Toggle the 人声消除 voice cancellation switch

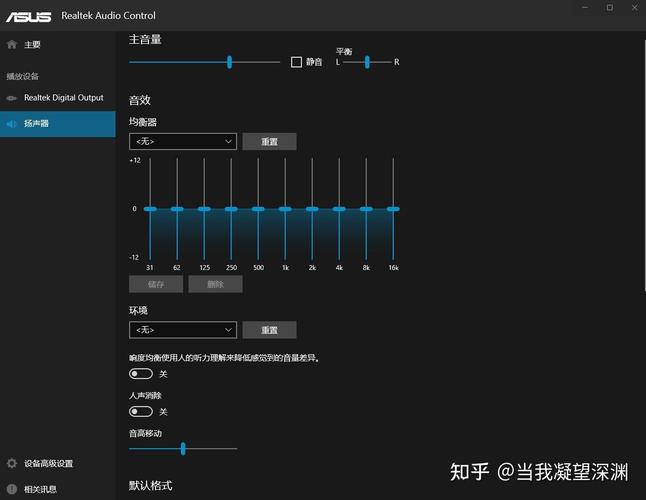141,411
